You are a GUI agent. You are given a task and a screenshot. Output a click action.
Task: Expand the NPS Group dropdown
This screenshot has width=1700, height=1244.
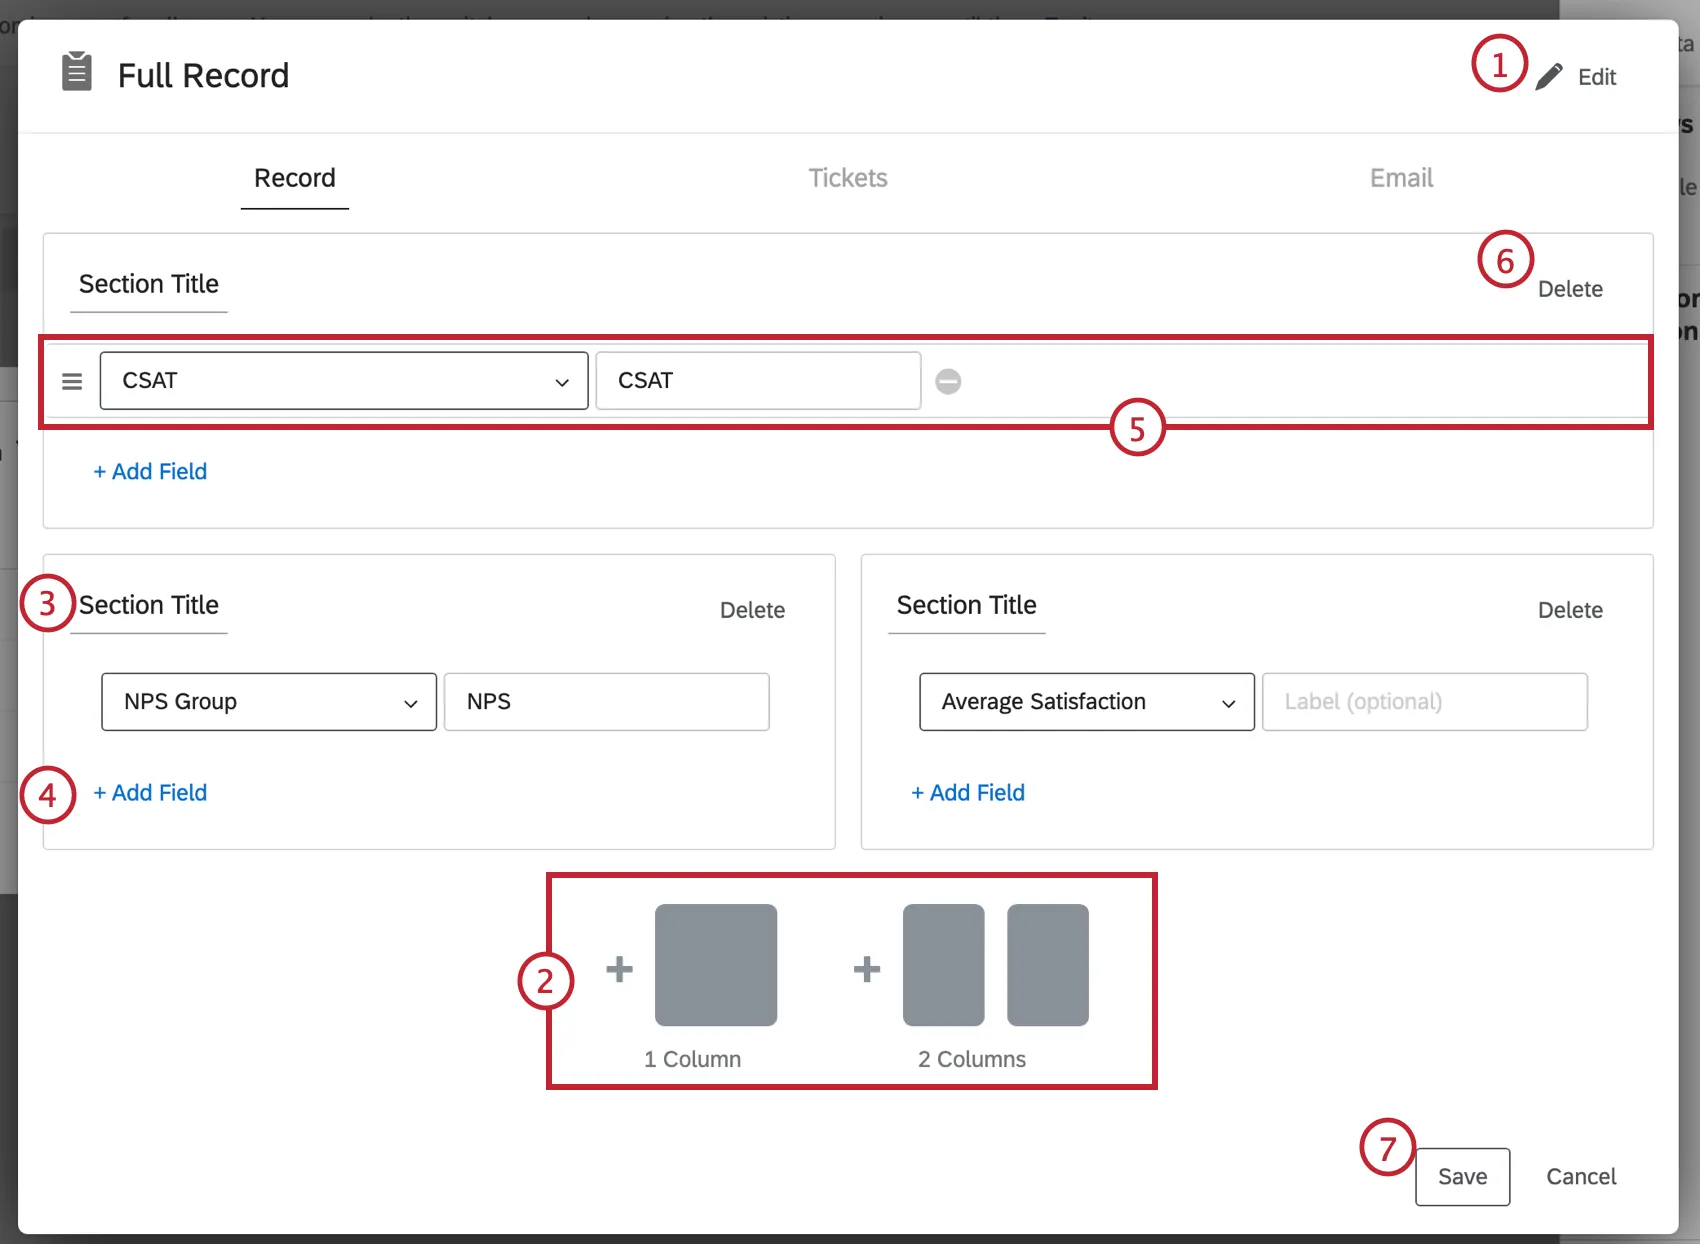click(268, 702)
